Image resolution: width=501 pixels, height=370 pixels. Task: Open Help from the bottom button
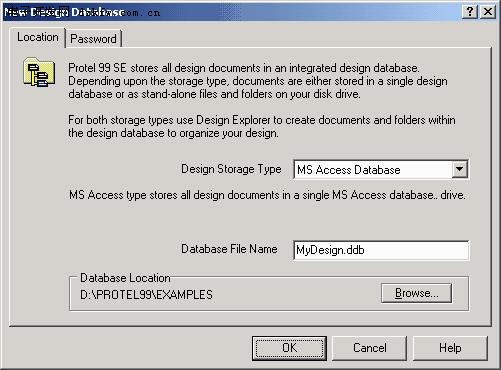click(450, 348)
